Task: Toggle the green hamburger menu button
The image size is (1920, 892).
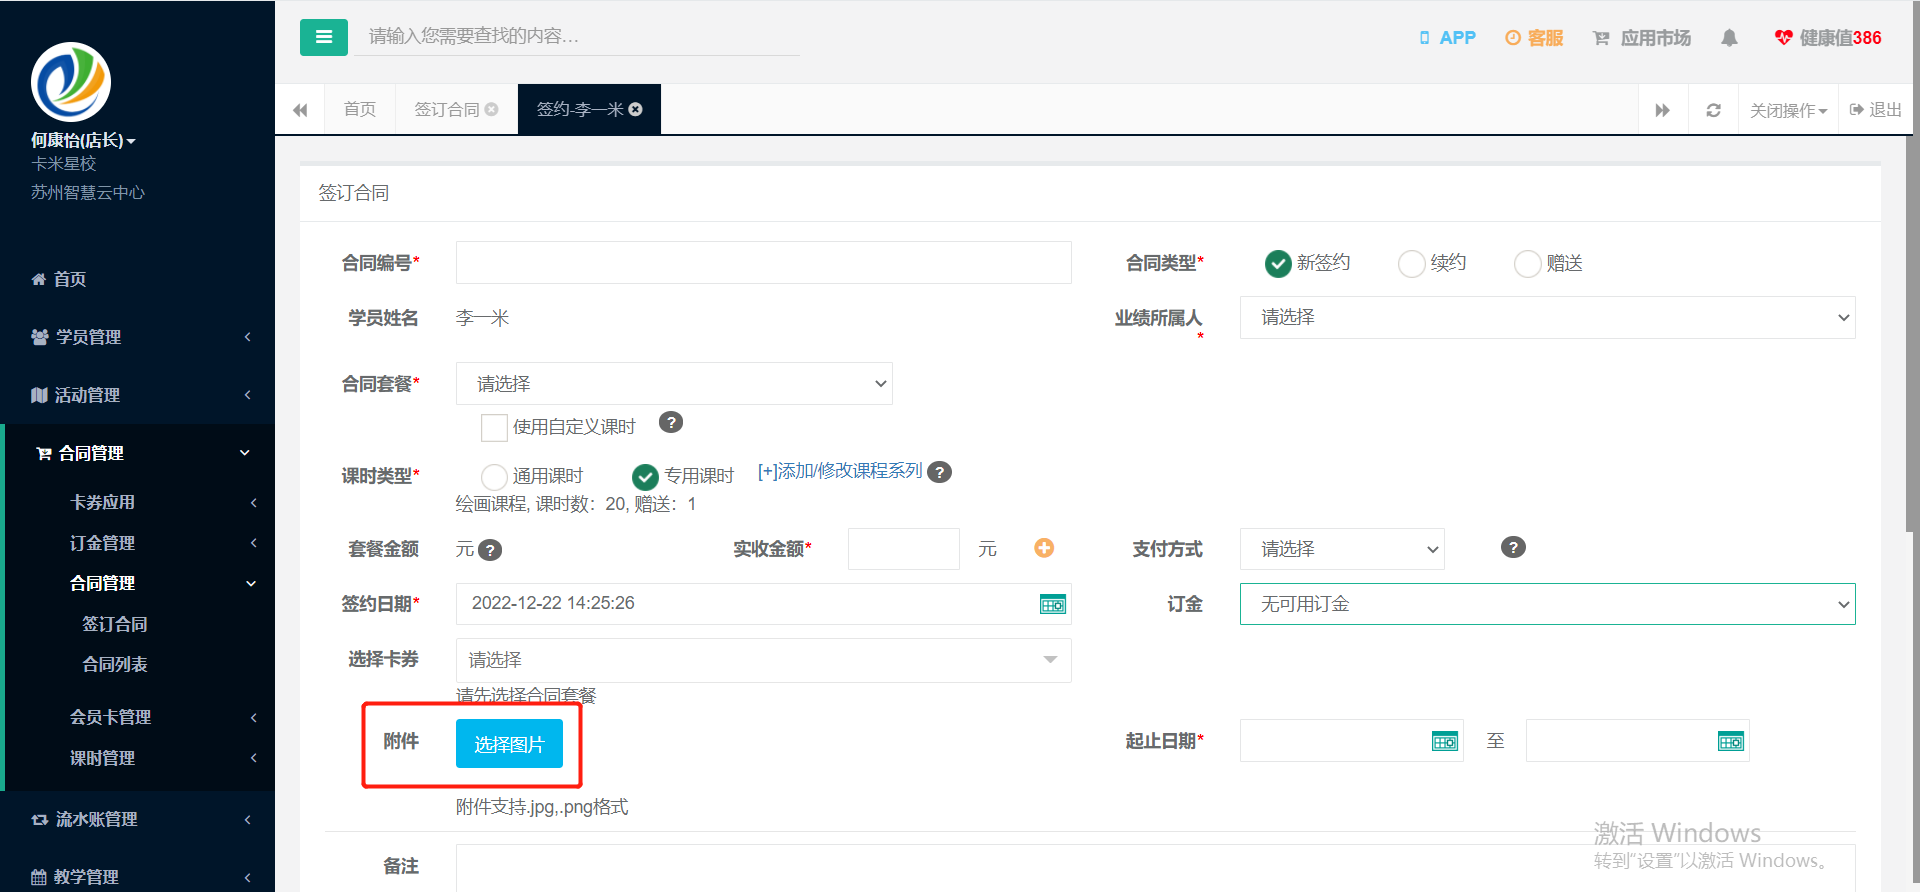Action: click(324, 37)
